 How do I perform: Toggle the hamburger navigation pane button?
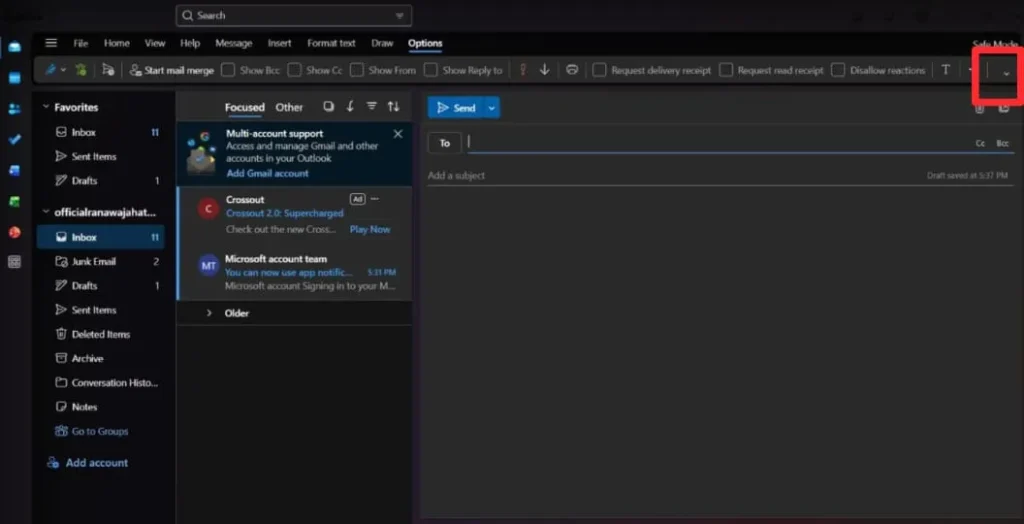pyautogui.click(x=51, y=43)
